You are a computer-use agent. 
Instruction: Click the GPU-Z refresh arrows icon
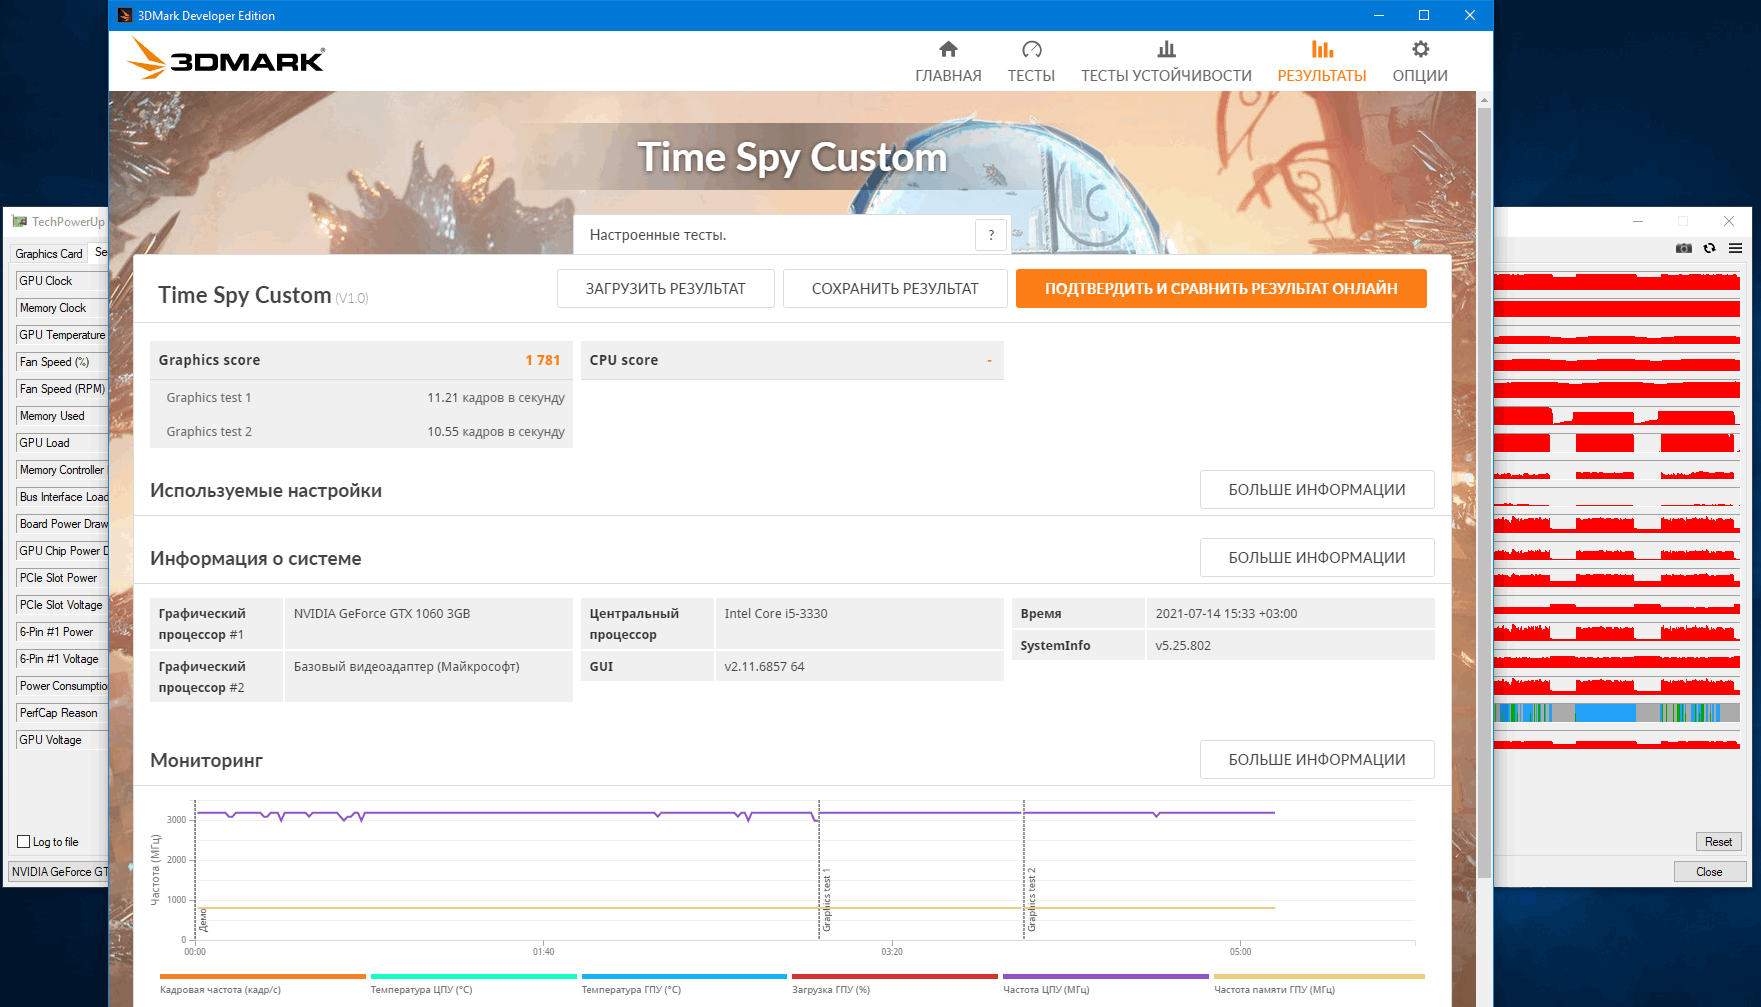pos(1709,248)
